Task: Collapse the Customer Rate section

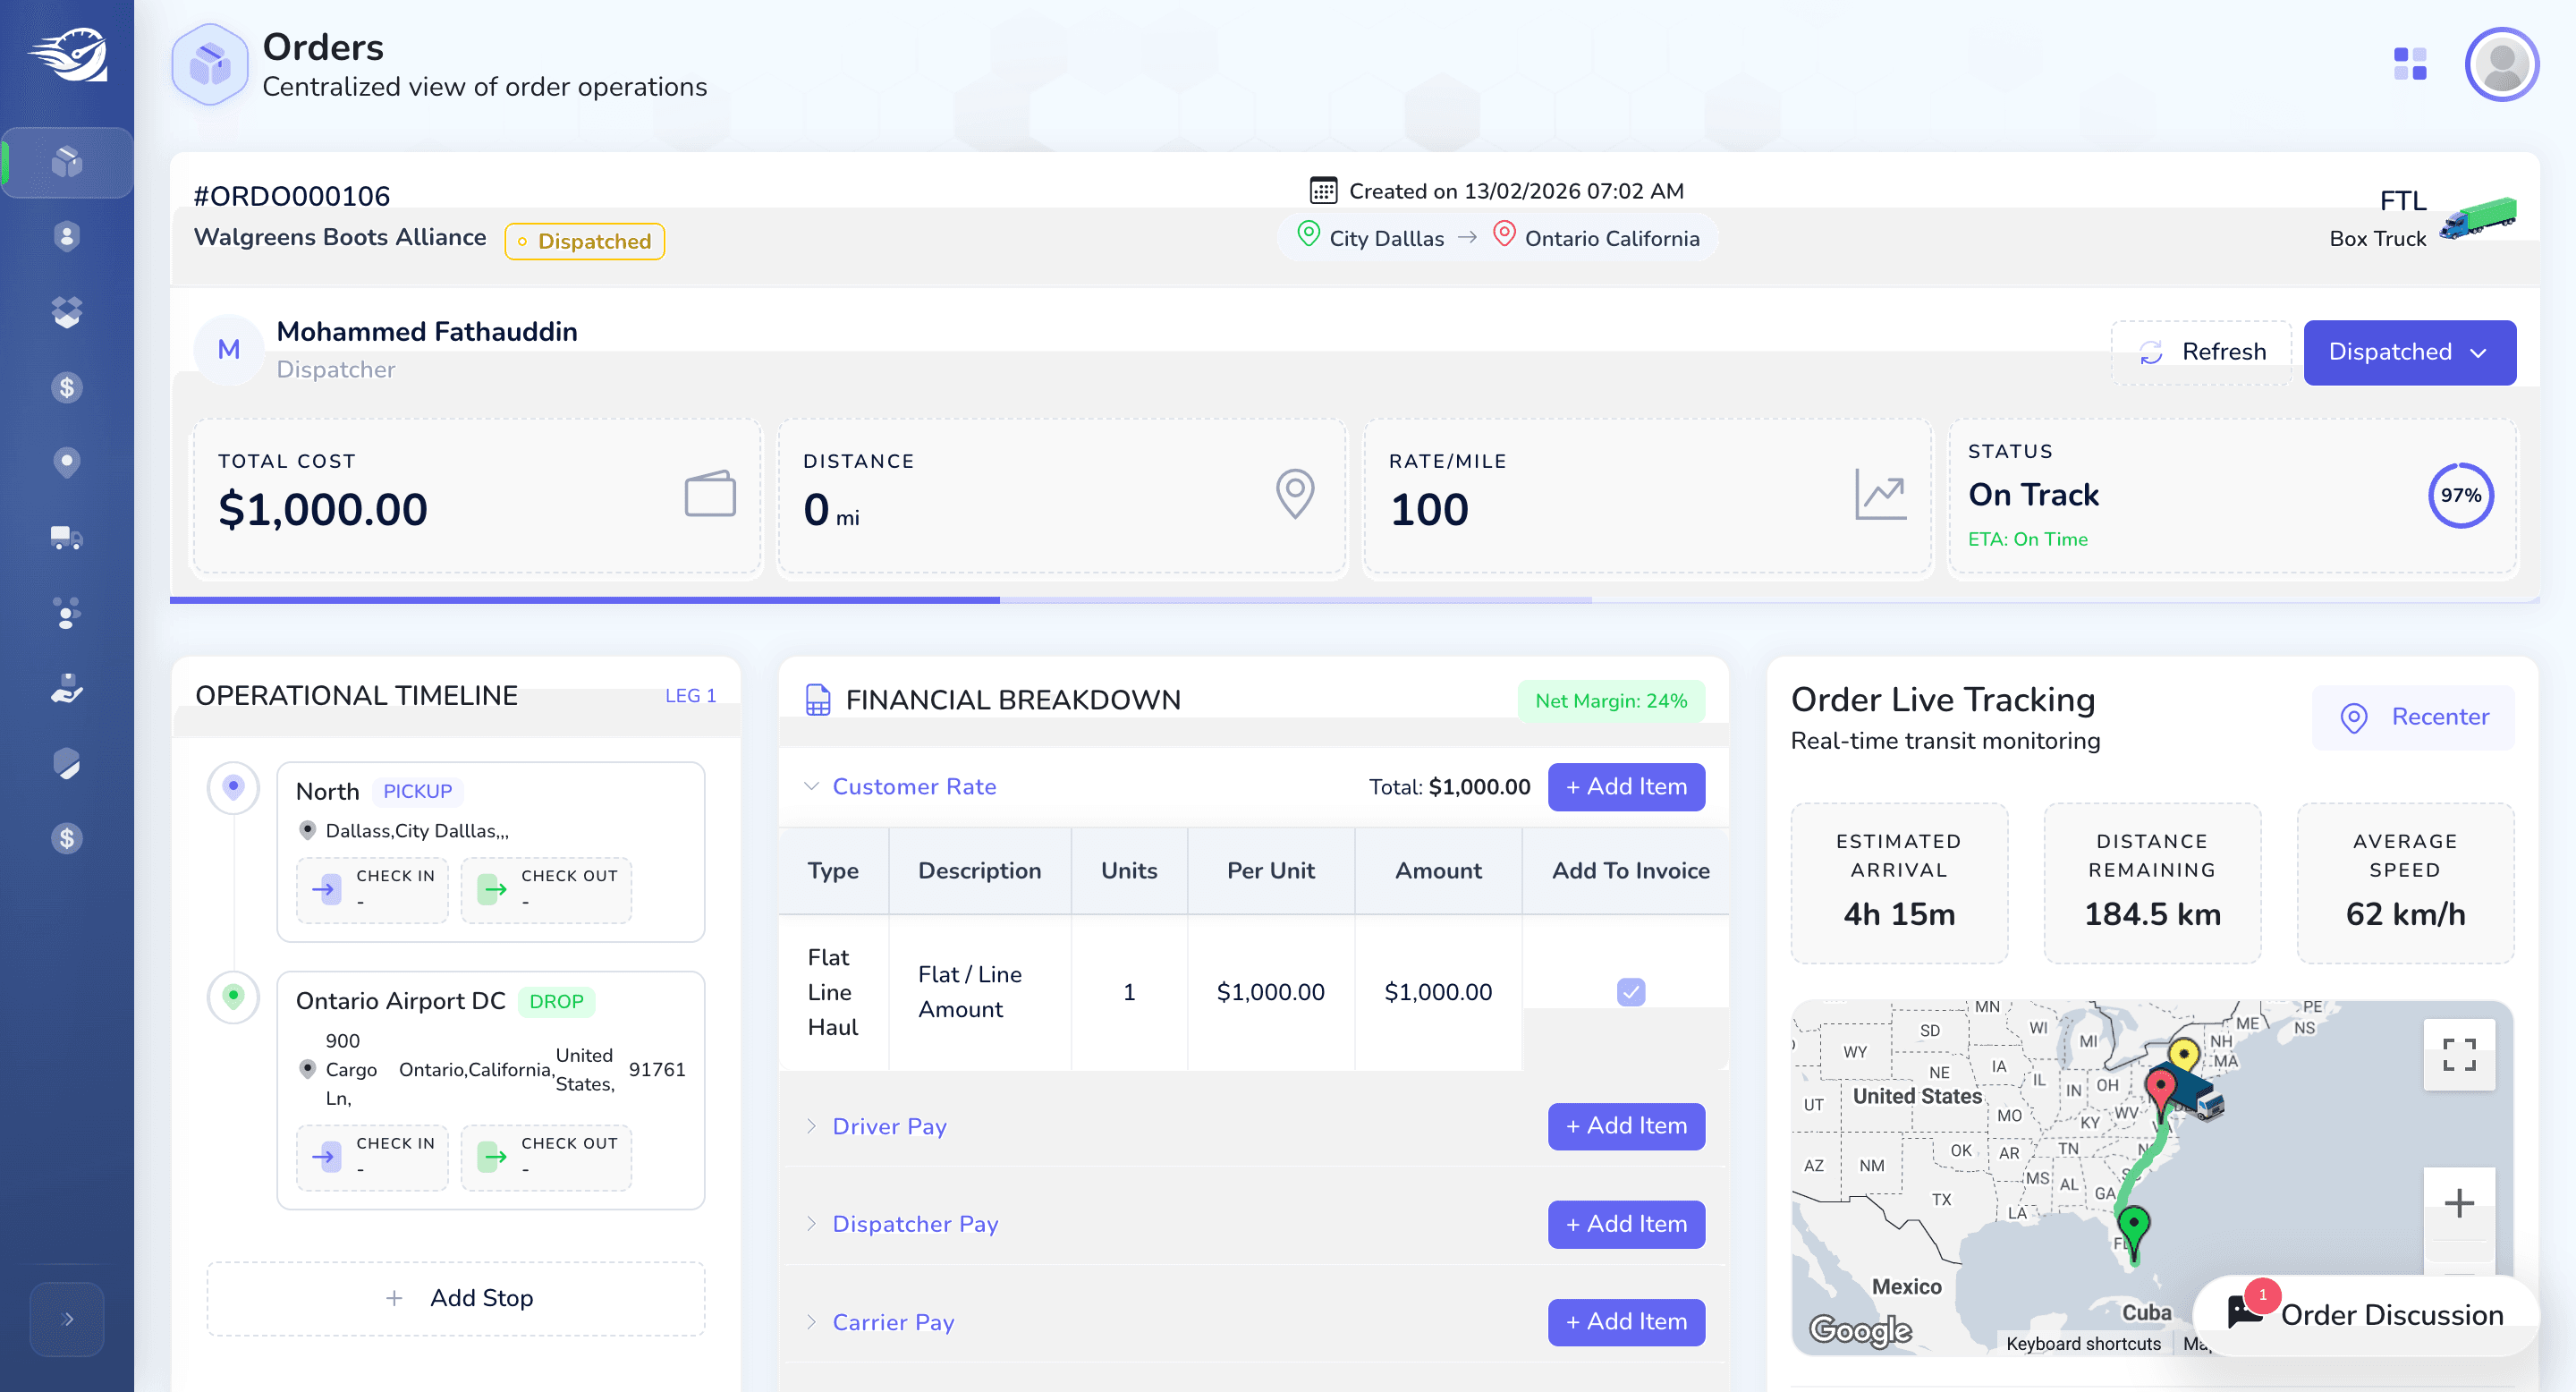Action: tap(811, 786)
